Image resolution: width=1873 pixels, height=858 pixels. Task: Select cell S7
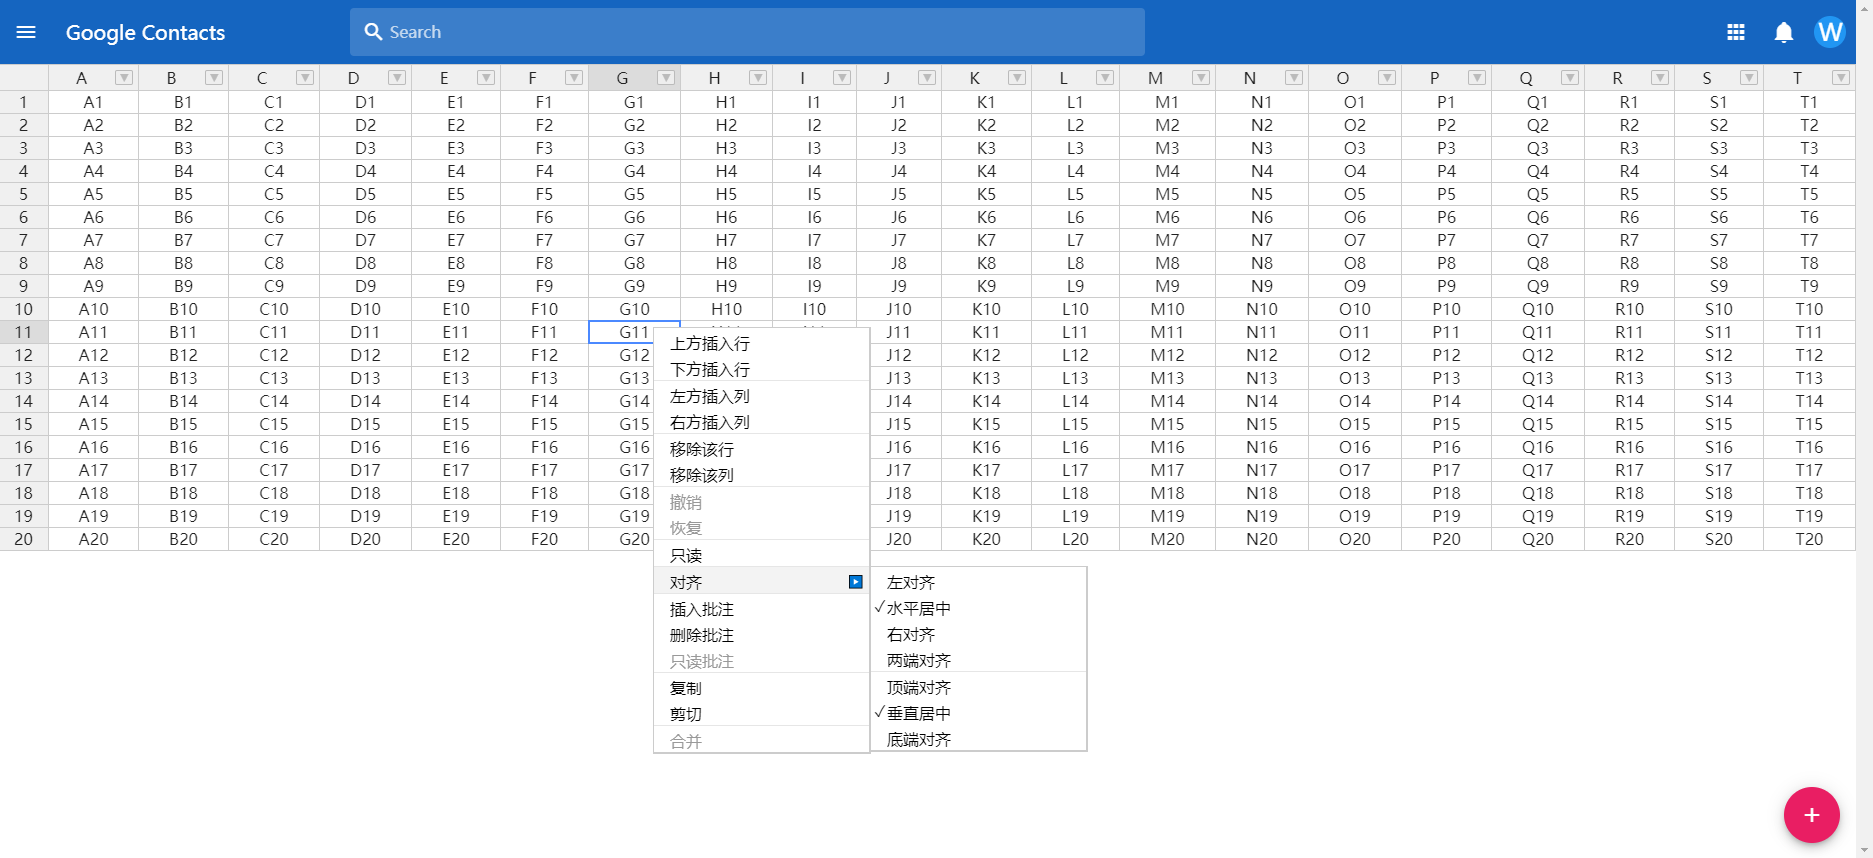(x=1719, y=240)
